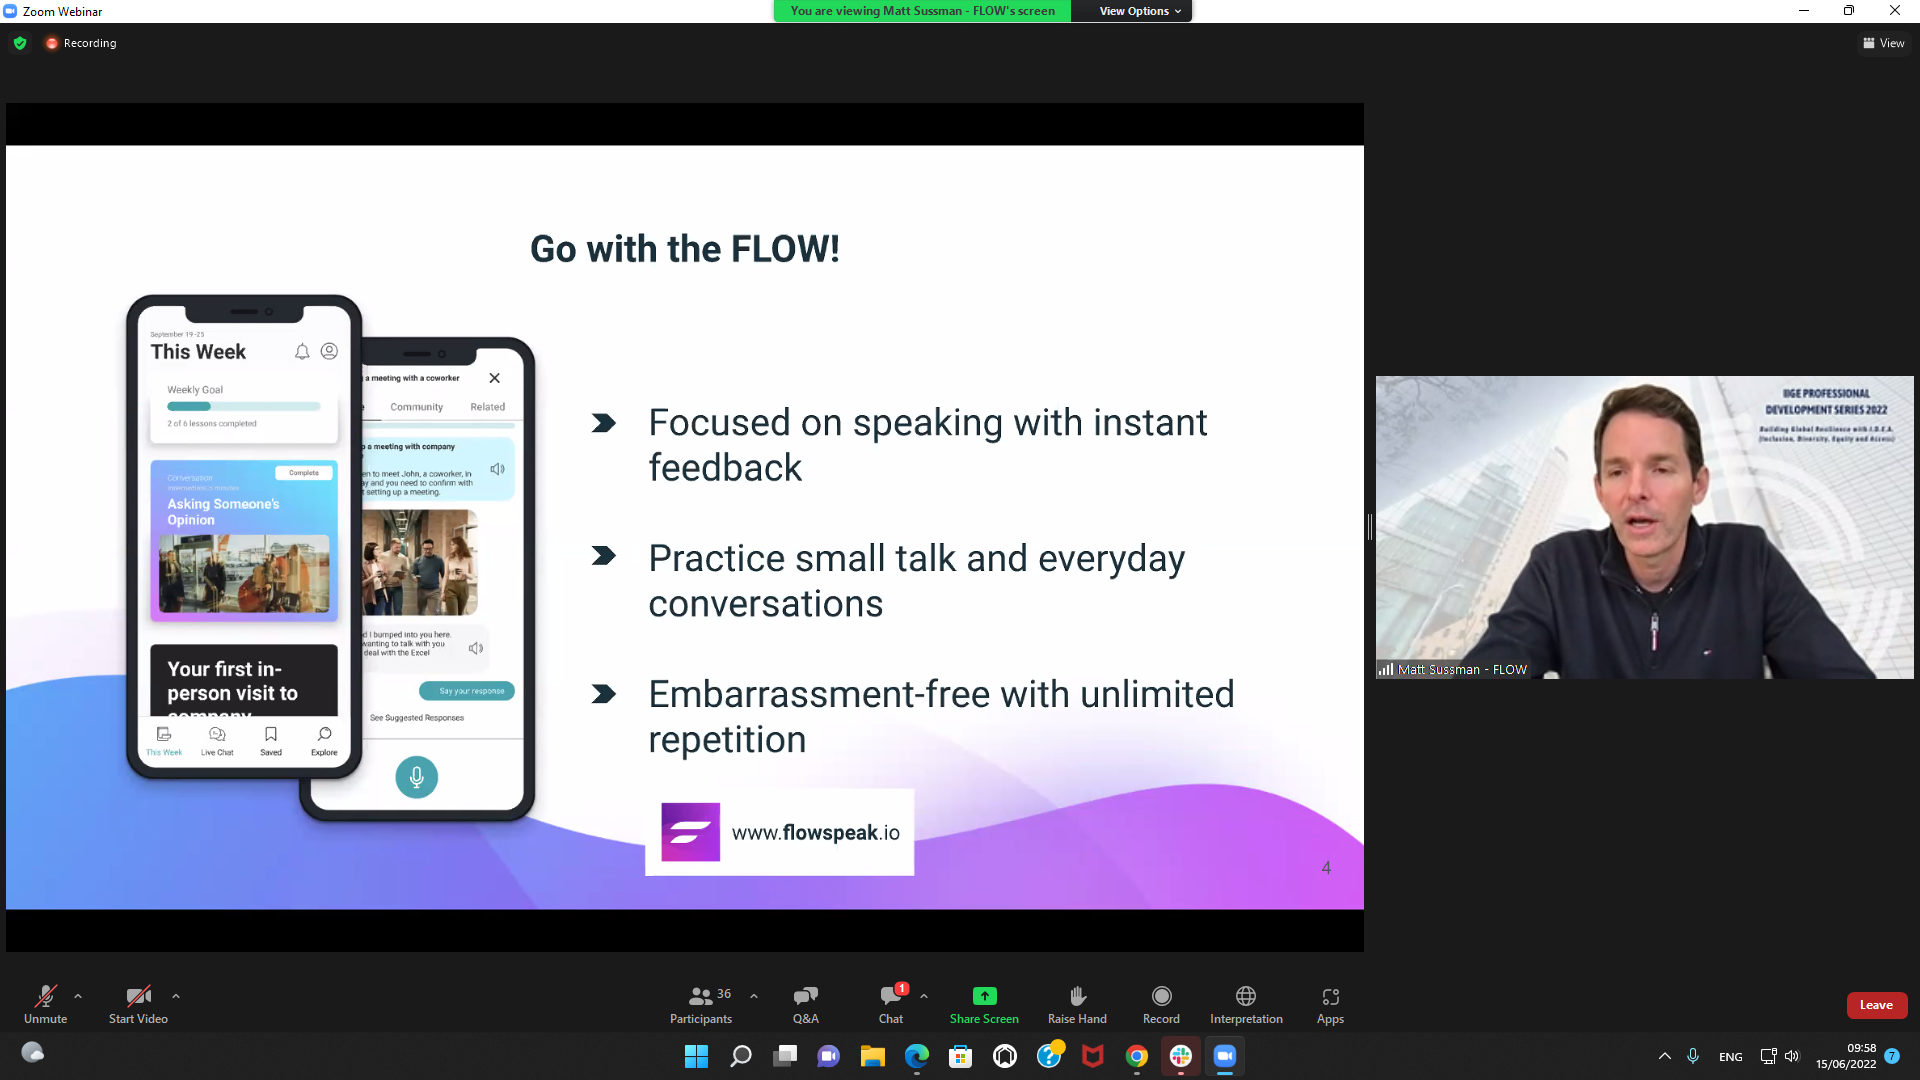The image size is (1920, 1080).
Task: Open the View Options dropdown
Action: 1140,11
